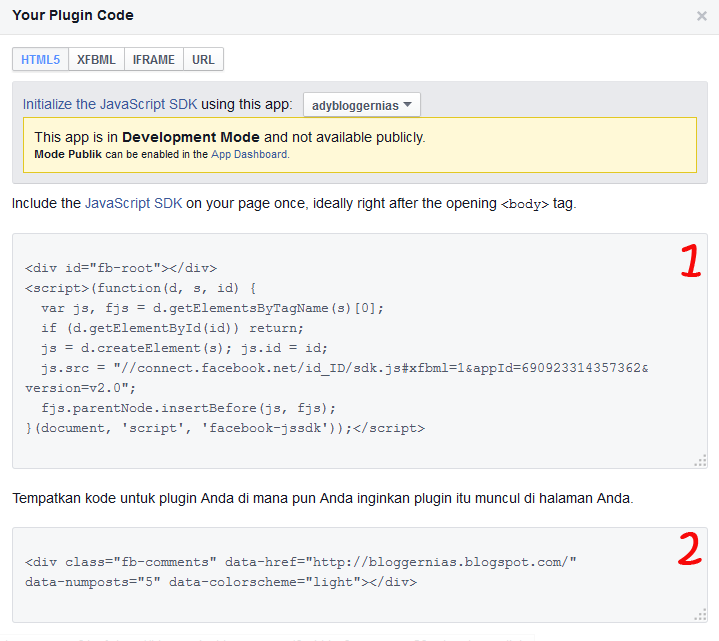Click the line 'fjs.parentNode.insertBefore(js, fjs);'
Viewport: 719px width, 641px height.
click(188, 408)
